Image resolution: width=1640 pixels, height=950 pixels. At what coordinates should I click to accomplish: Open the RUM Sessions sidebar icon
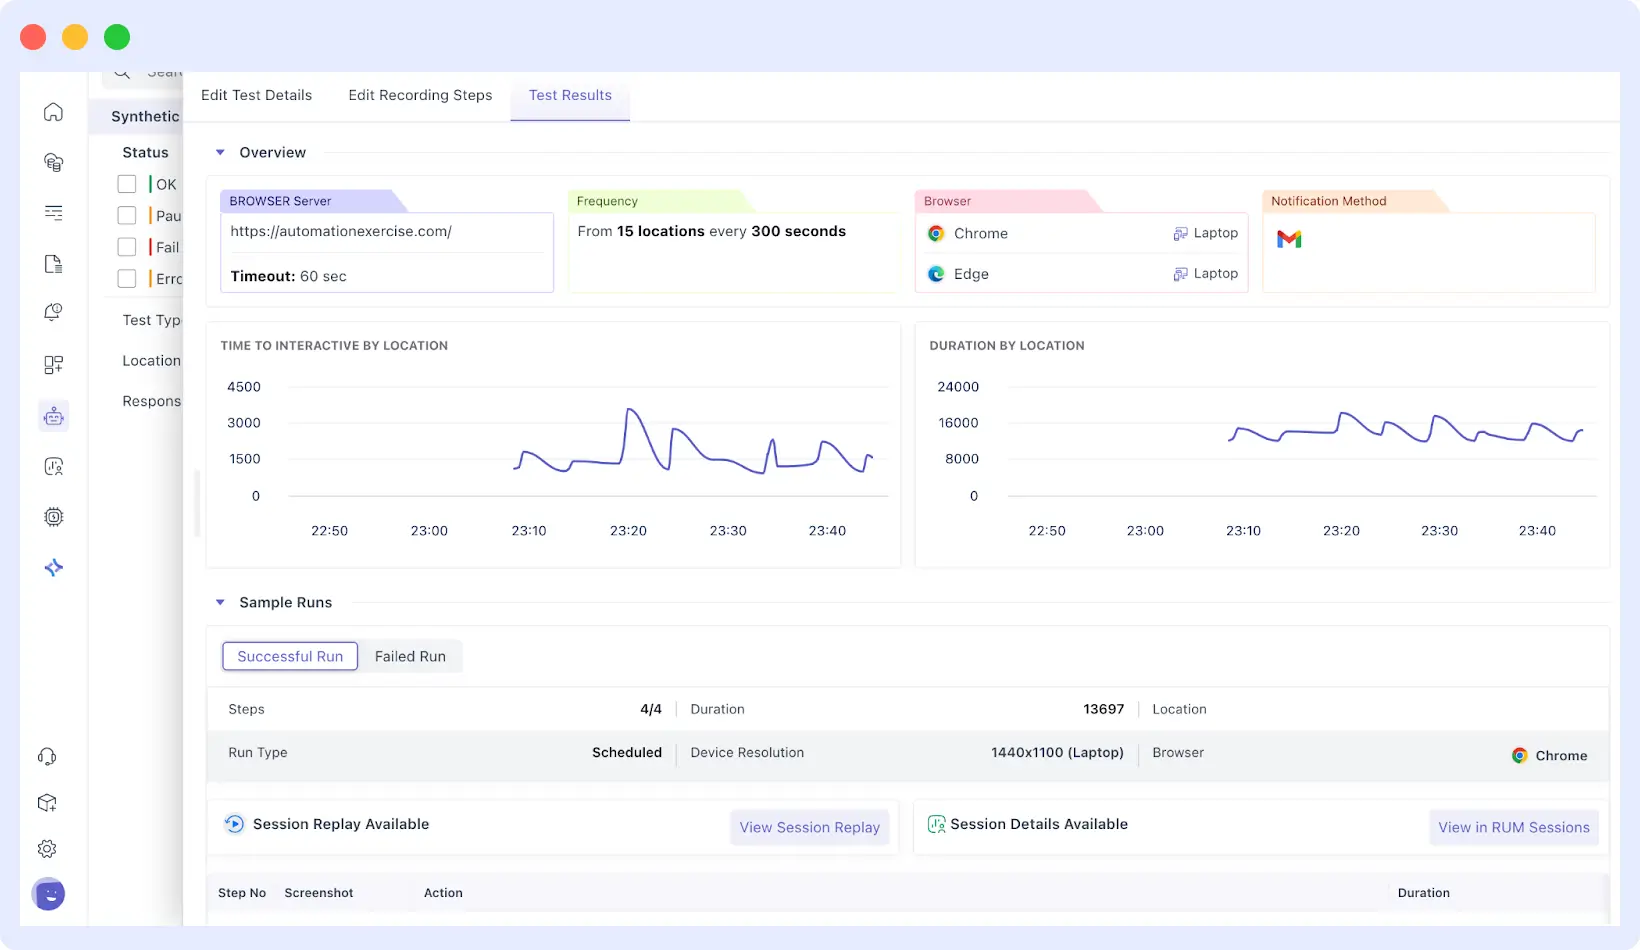[x=52, y=466]
